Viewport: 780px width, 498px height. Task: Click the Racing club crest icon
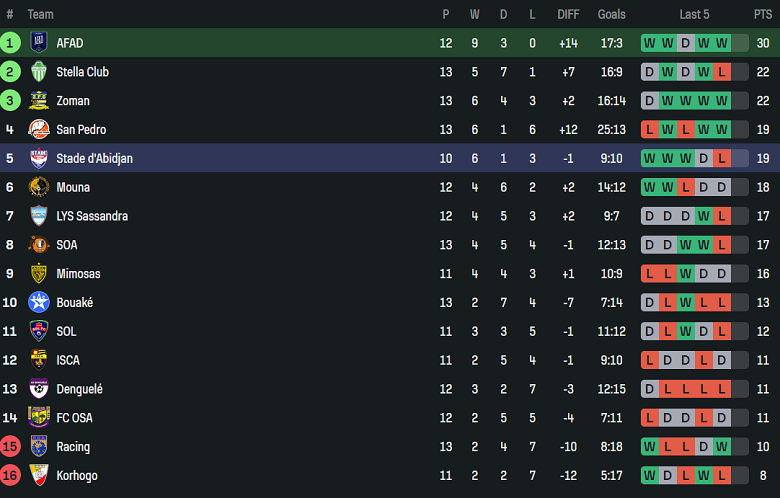(x=39, y=446)
